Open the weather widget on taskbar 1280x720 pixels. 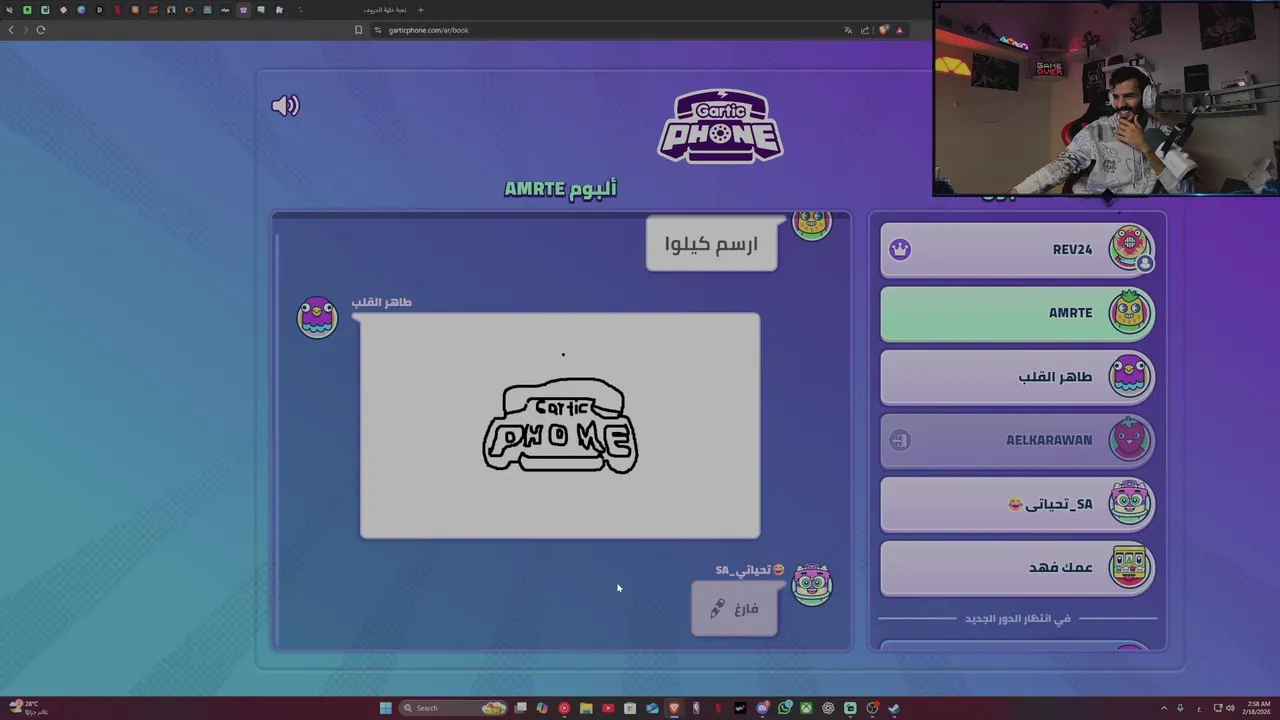pyautogui.click(x=26, y=708)
